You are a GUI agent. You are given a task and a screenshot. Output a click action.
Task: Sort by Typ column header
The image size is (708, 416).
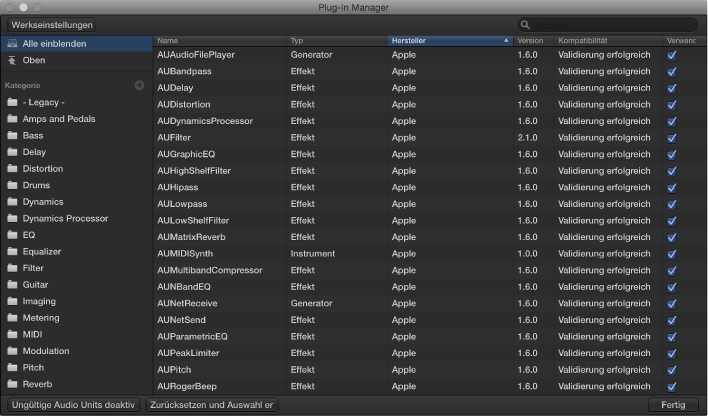337,41
